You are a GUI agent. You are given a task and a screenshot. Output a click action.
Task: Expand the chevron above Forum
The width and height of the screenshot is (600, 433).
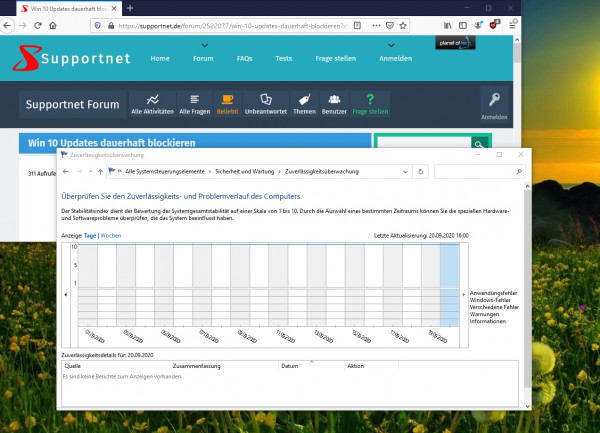(x=205, y=46)
